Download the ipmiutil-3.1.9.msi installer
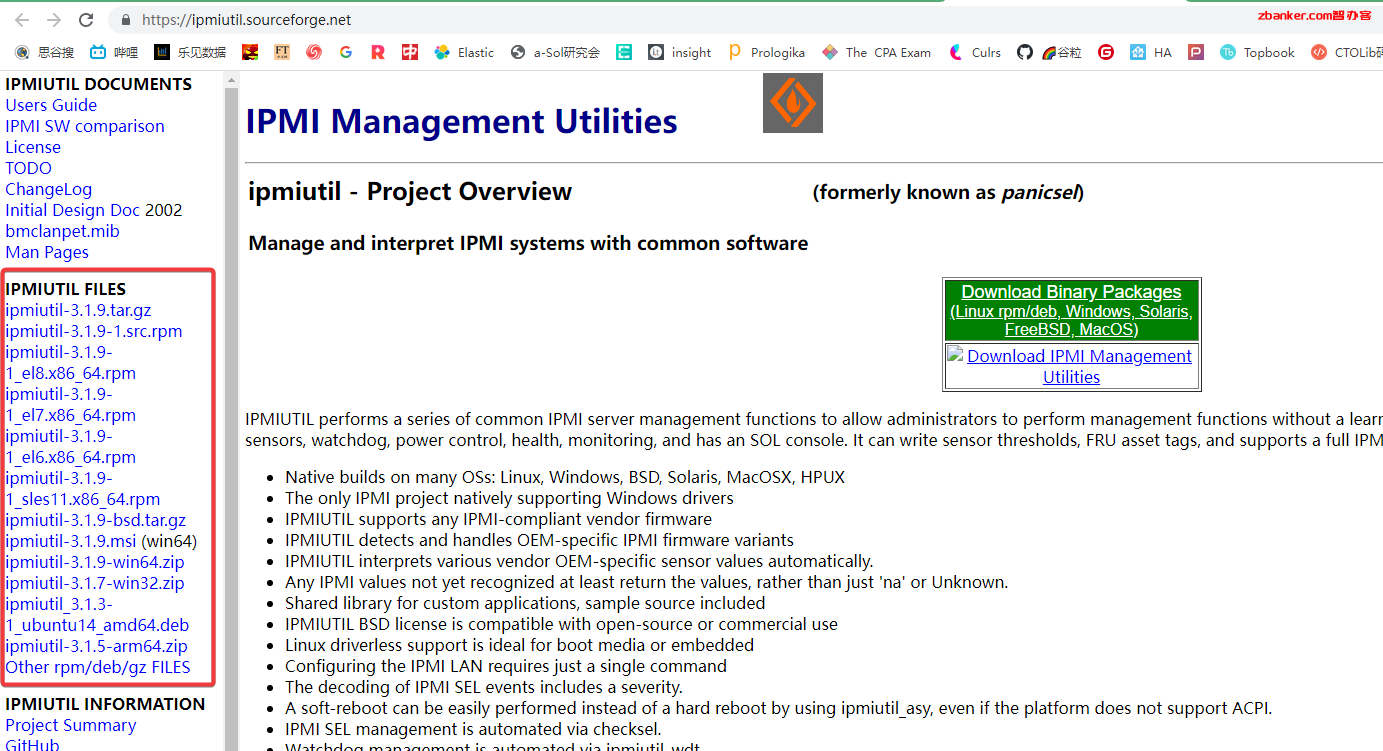The image size is (1383, 751). (71, 541)
